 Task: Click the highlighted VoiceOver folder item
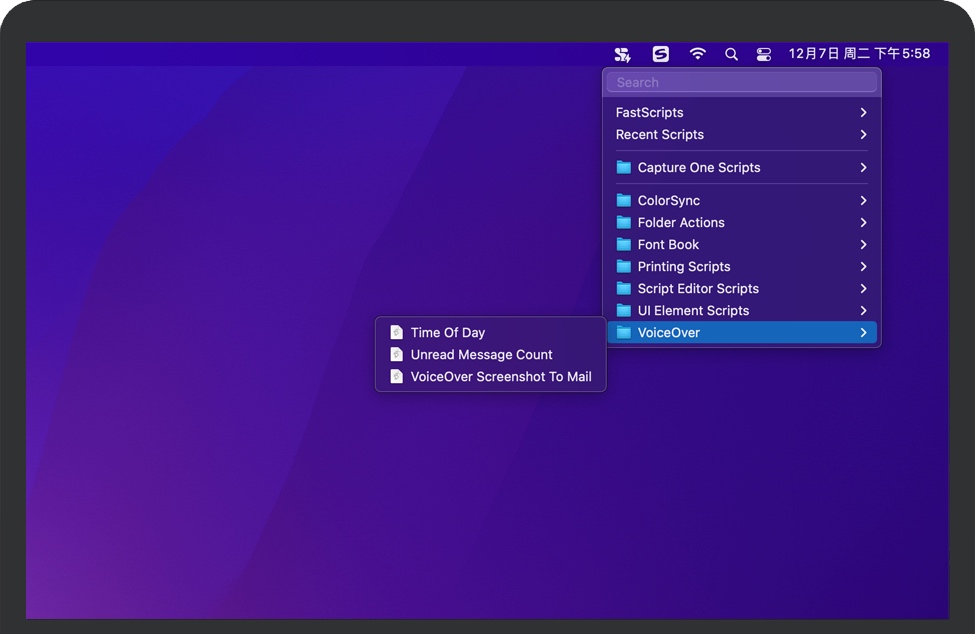click(x=668, y=333)
